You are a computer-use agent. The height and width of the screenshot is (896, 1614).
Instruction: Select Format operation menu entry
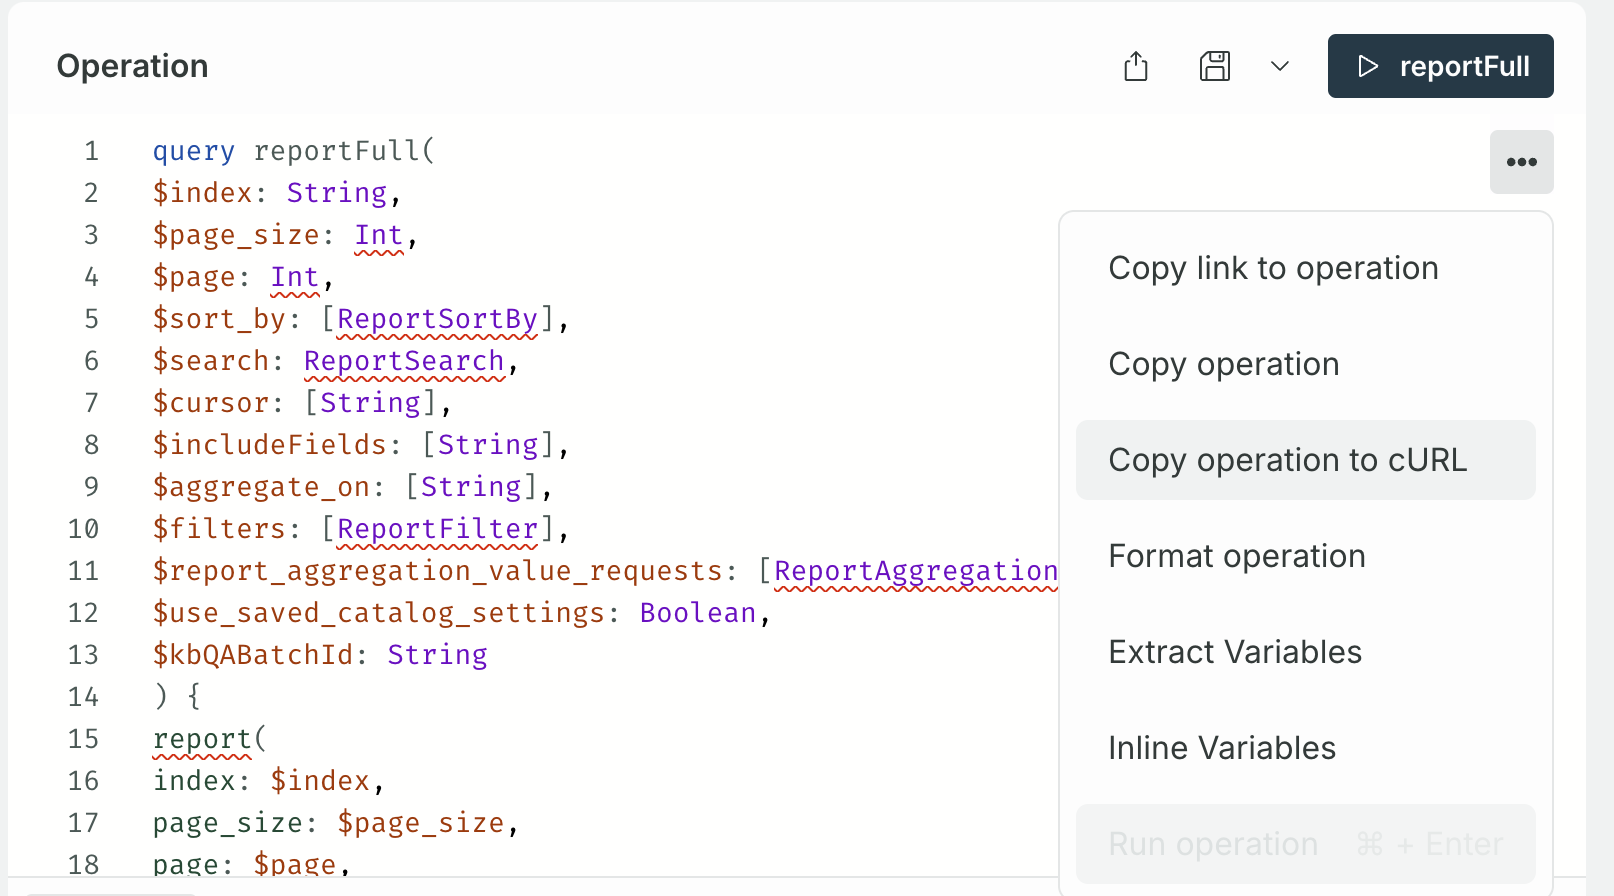click(1306, 556)
